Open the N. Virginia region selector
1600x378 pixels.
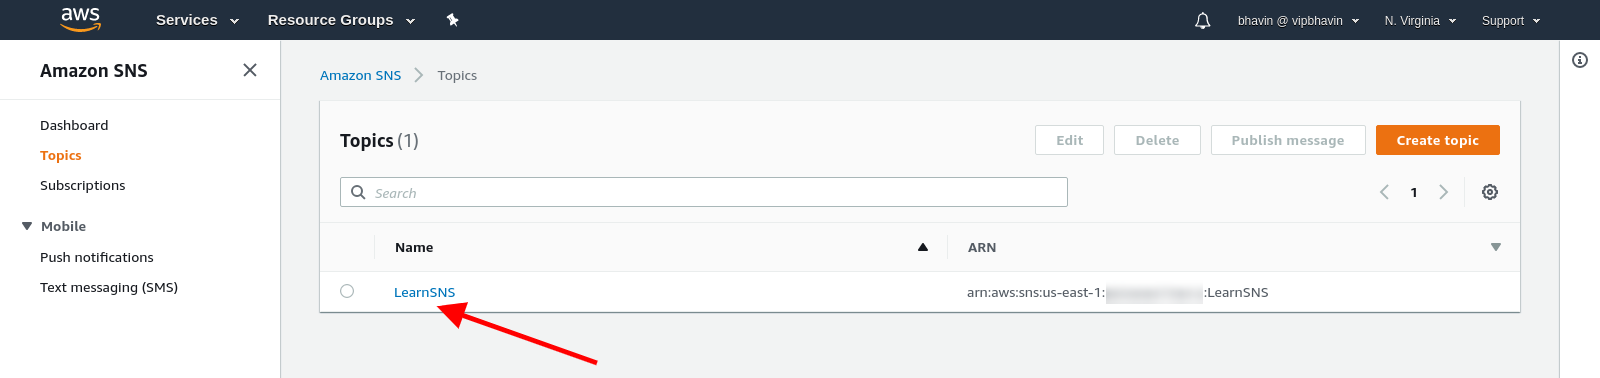pyautogui.click(x=1420, y=20)
